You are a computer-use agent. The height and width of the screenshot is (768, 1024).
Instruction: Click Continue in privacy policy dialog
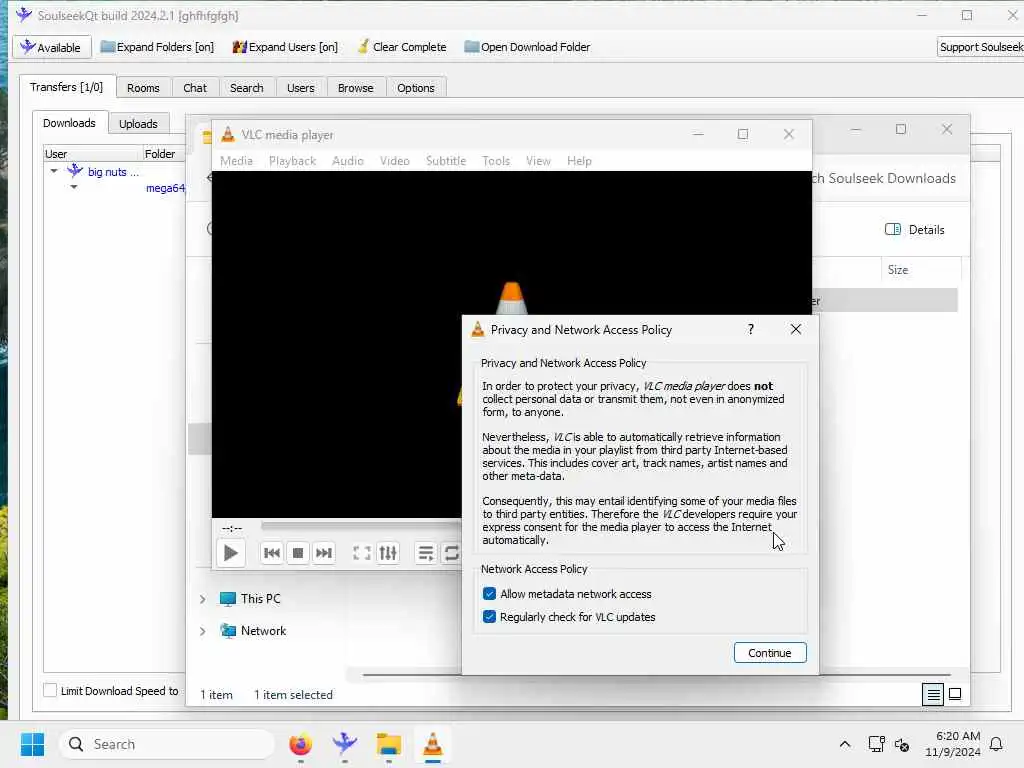770,652
